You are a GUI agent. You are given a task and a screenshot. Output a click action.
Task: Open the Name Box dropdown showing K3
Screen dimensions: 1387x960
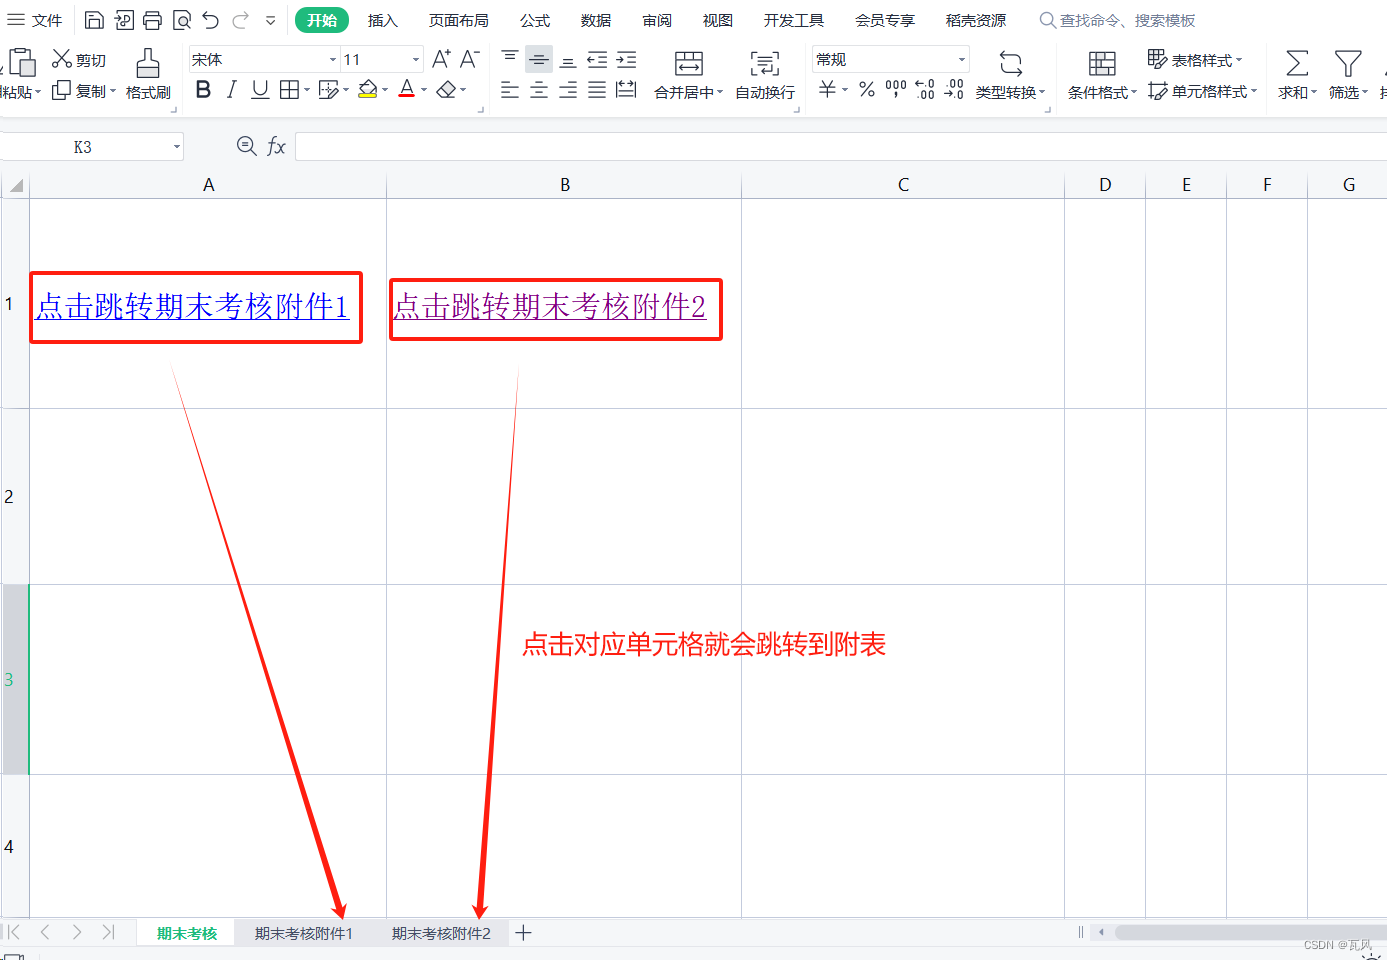pyautogui.click(x=177, y=147)
